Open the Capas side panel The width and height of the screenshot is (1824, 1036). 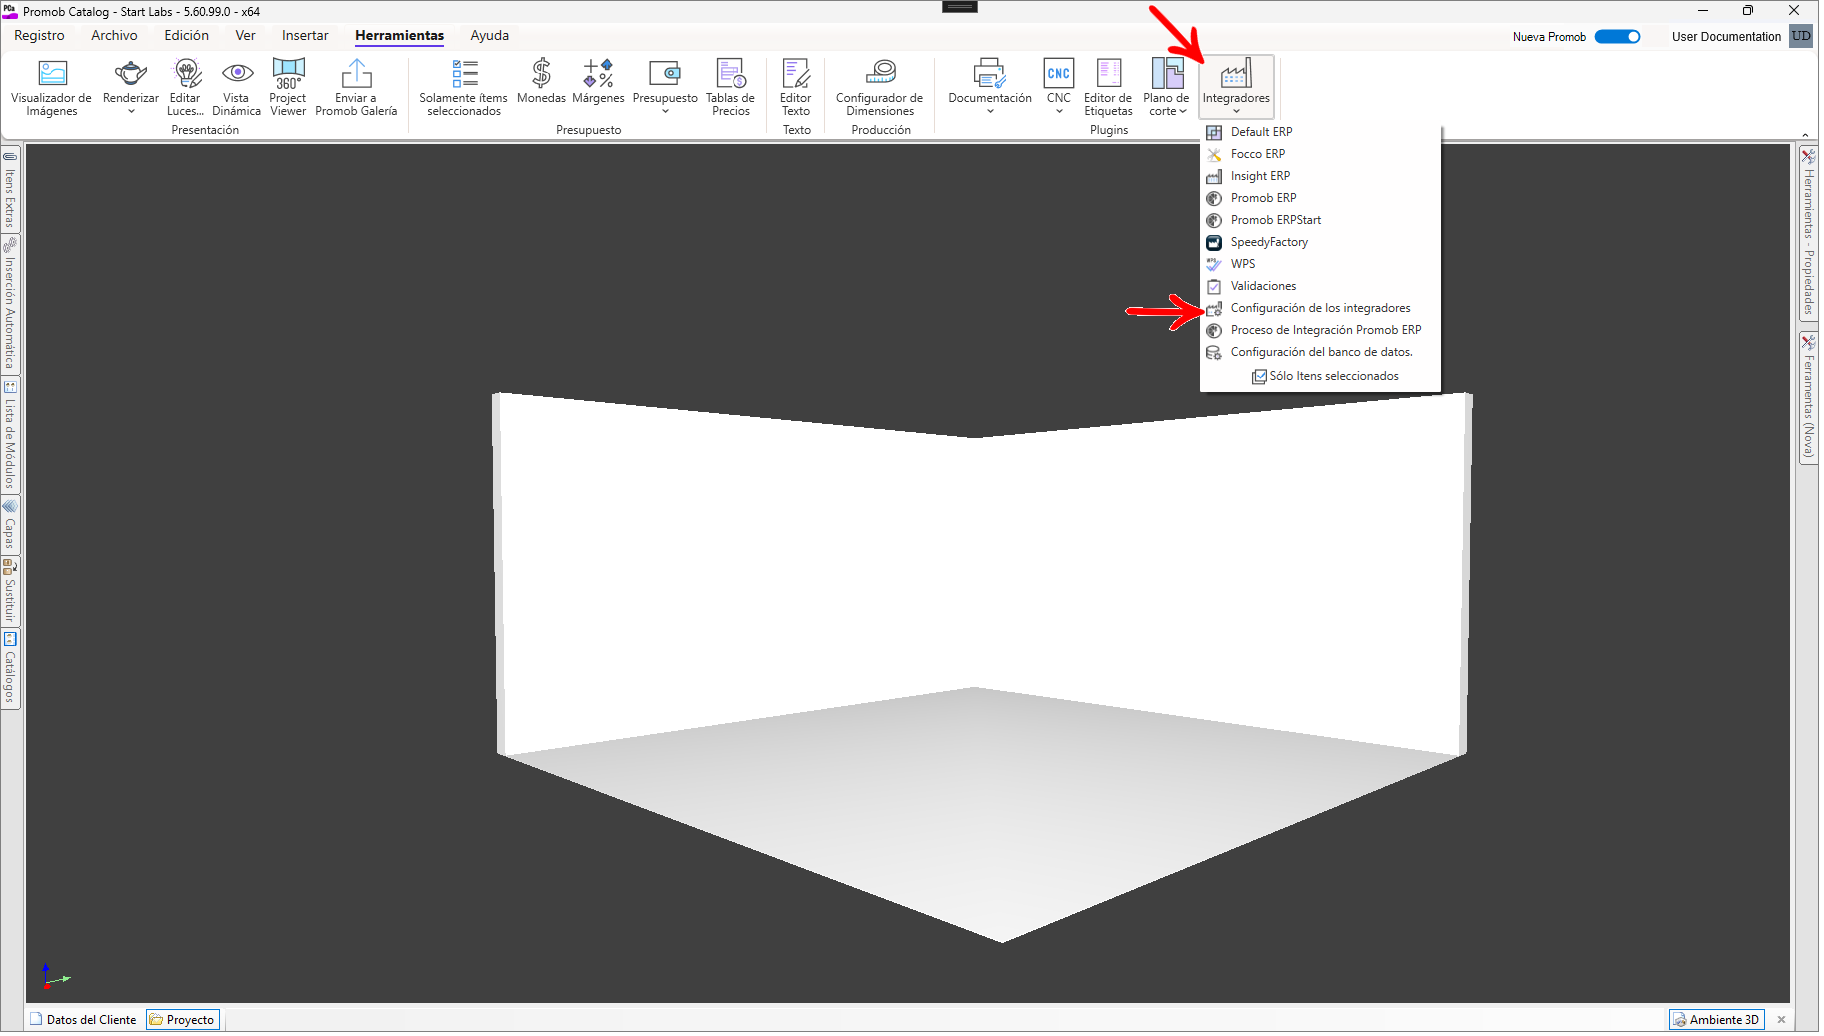(x=10, y=525)
